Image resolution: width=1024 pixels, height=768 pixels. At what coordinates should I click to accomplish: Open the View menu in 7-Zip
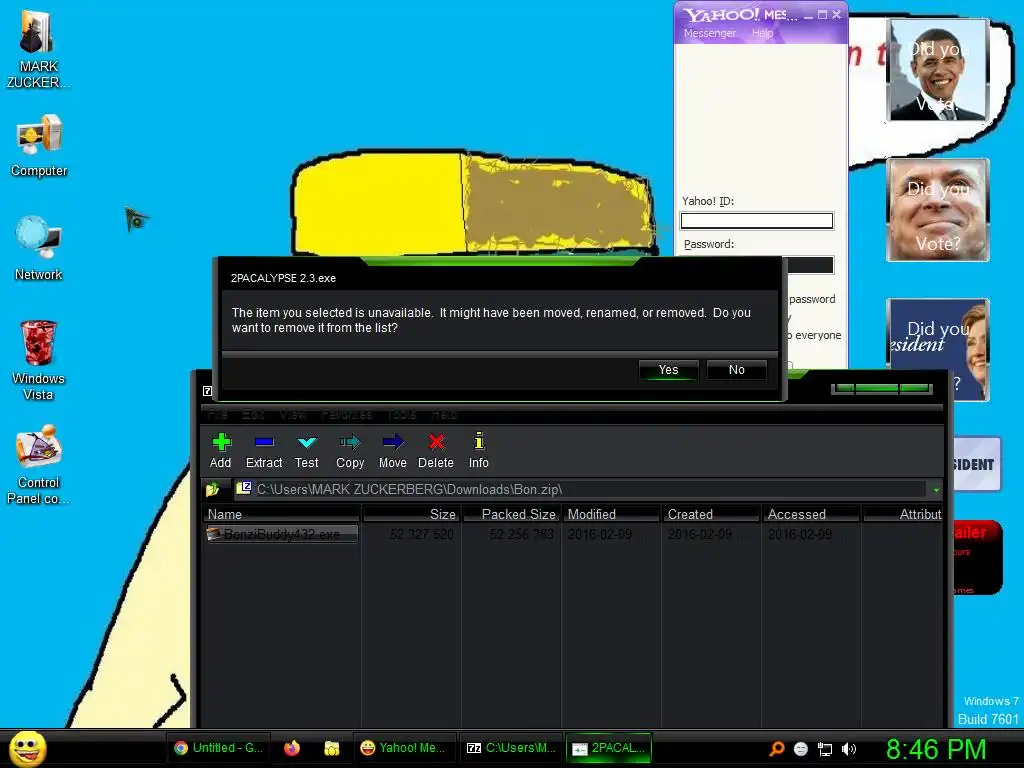tap(293, 414)
